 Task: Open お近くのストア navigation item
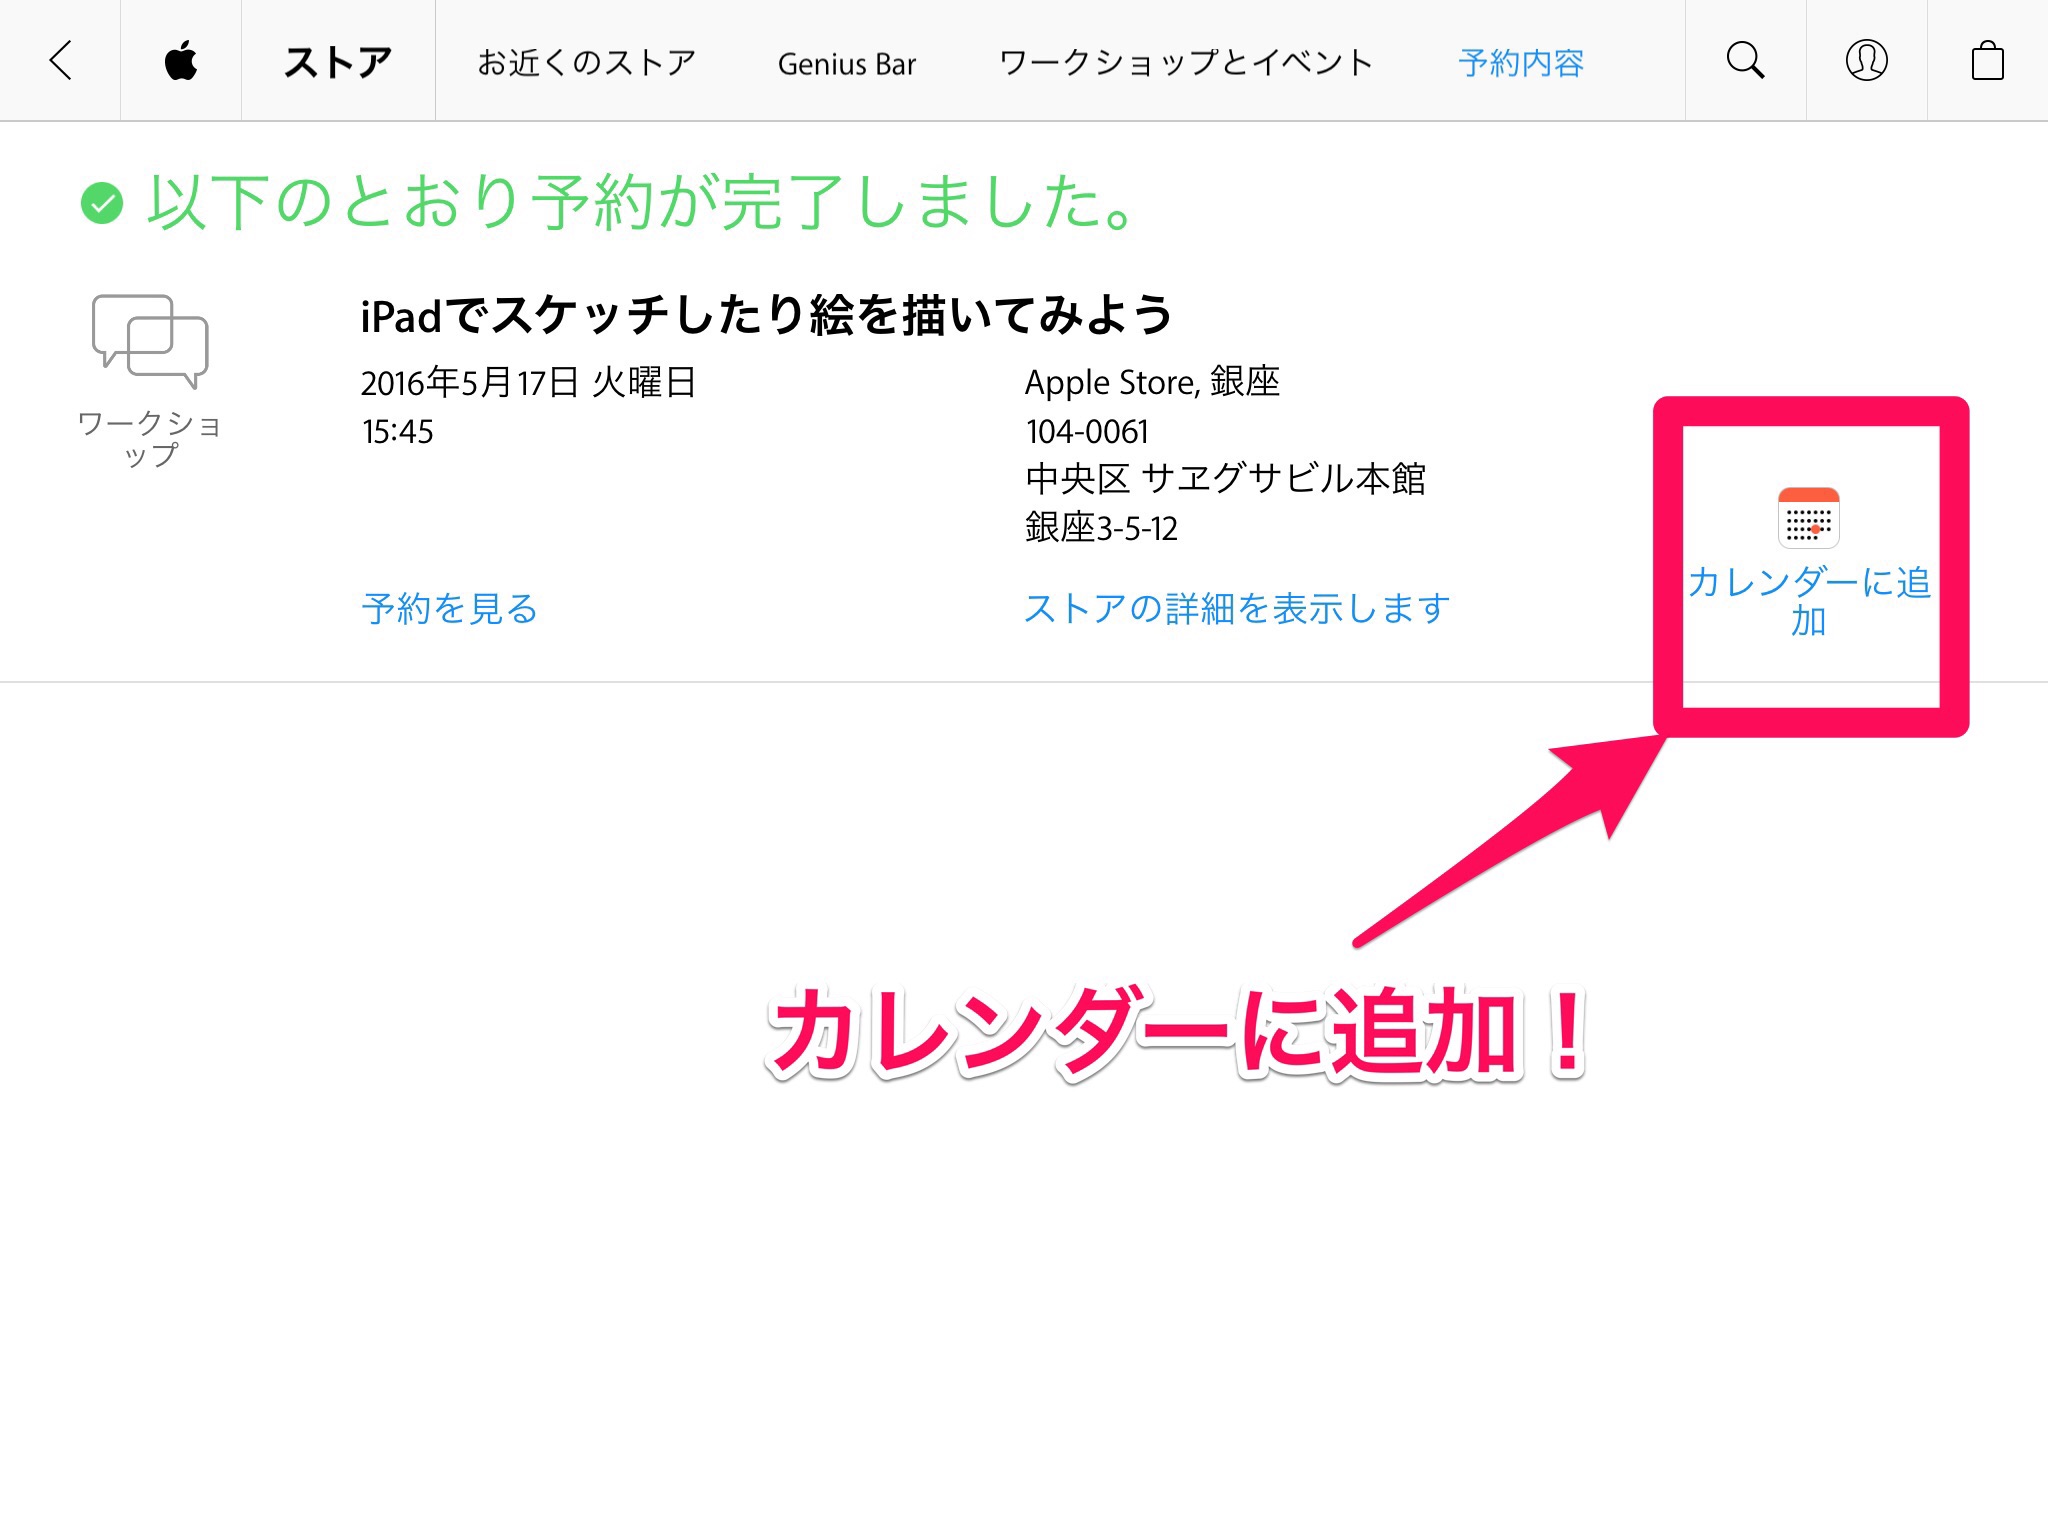[586, 63]
